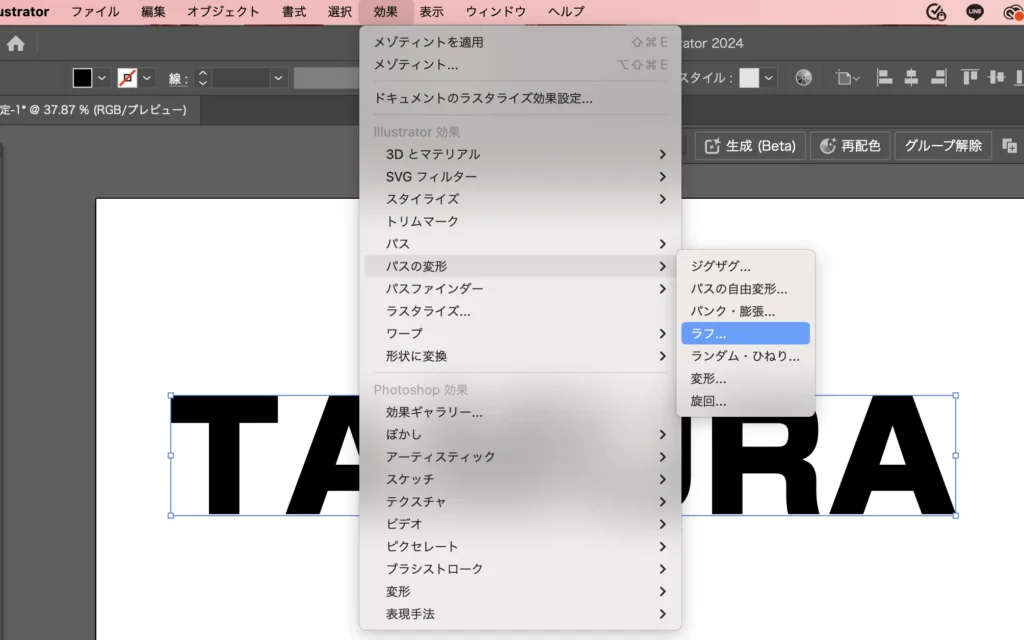Viewport: 1024px width, 640px height.
Task: Click the stroke color swatch with the red slash
Action: click(x=127, y=78)
